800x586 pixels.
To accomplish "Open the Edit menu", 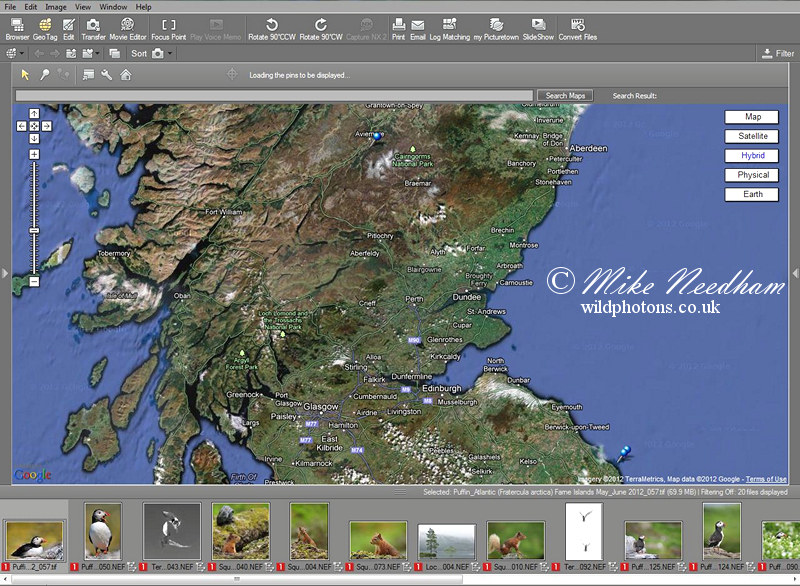I will (x=31, y=7).
